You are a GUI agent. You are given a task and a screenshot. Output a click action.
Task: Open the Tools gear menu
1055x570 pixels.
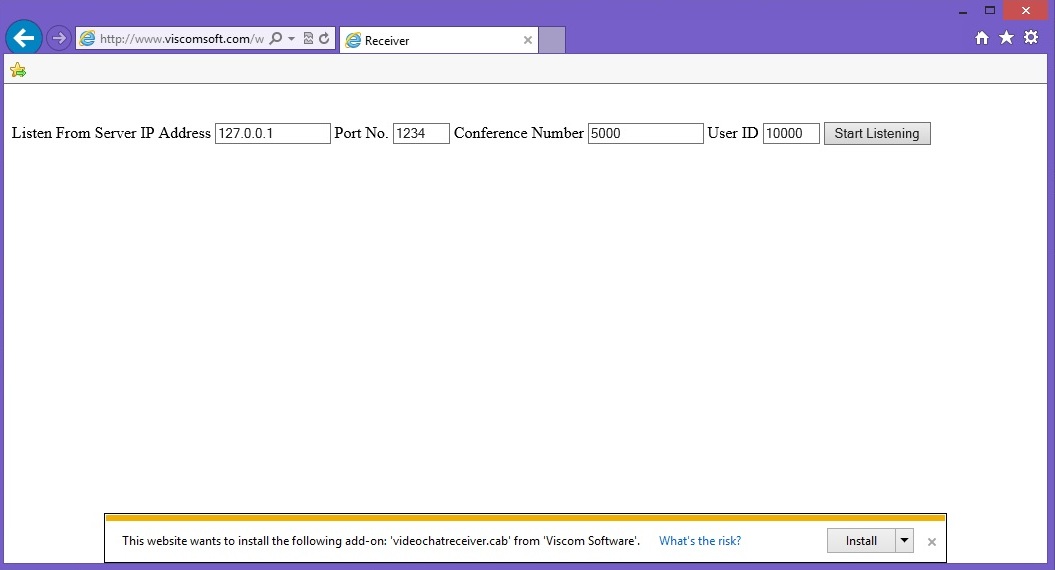[1031, 38]
